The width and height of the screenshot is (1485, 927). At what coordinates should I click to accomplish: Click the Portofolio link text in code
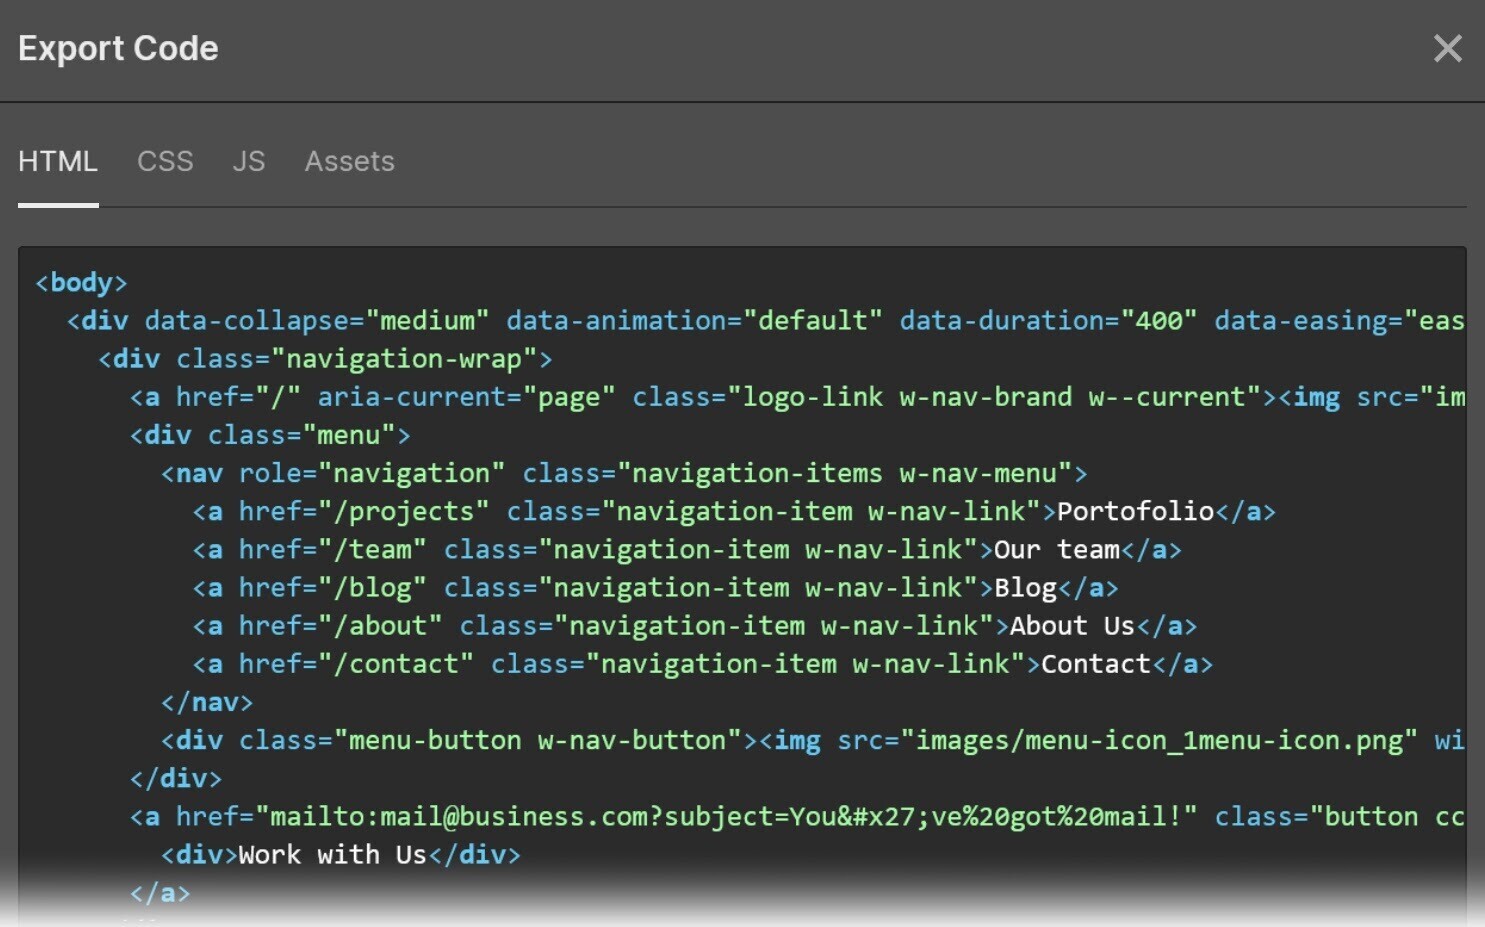tap(1133, 511)
